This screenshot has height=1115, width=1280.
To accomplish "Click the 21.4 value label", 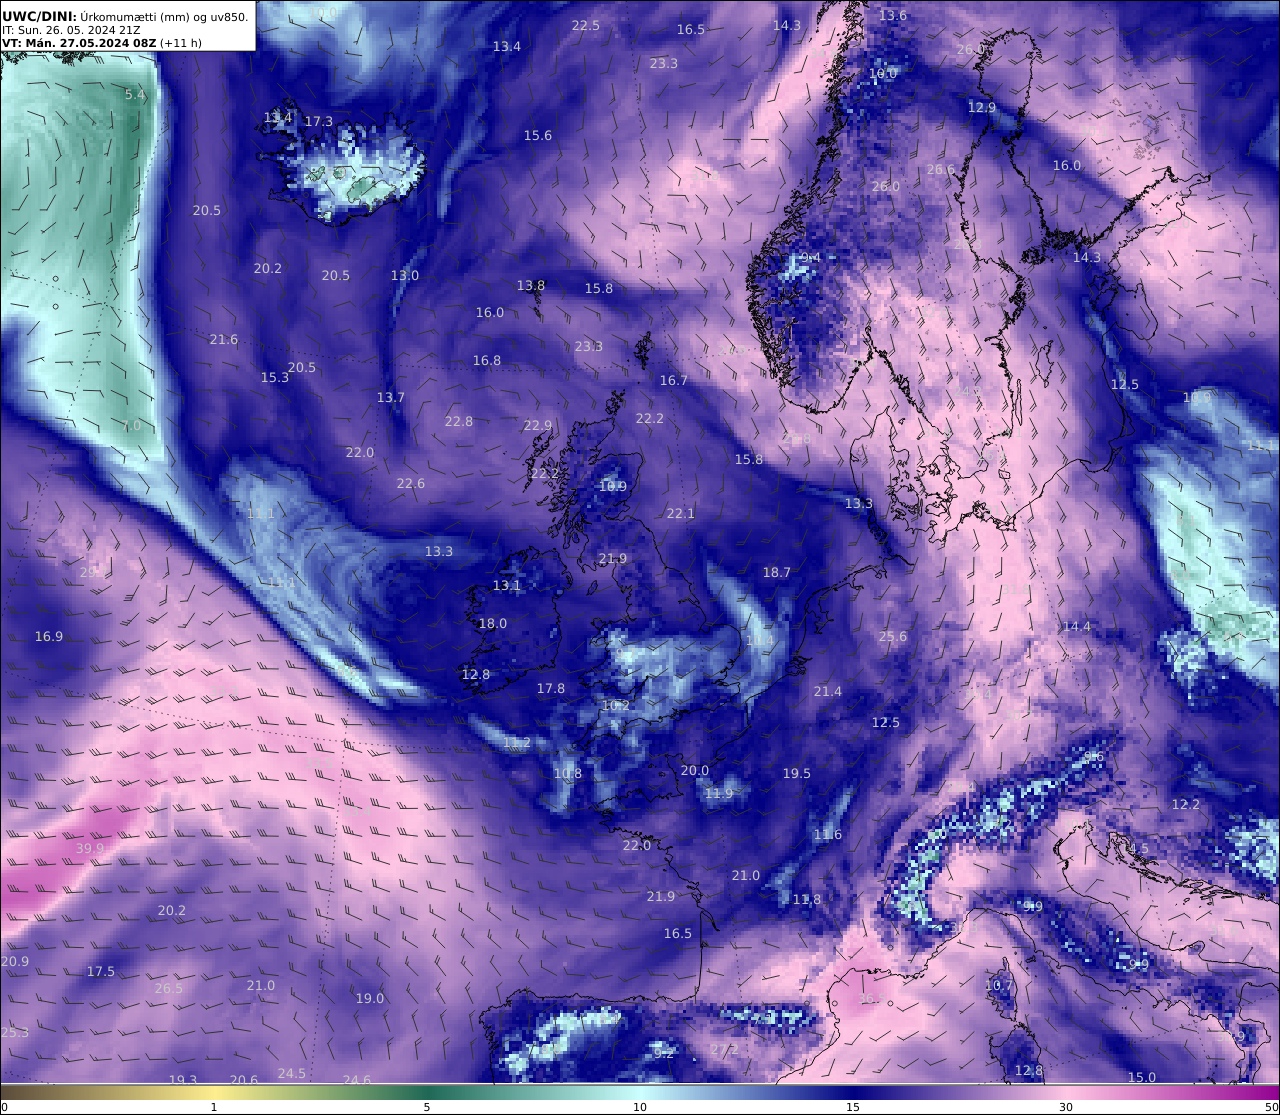I will pyautogui.click(x=828, y=691).
